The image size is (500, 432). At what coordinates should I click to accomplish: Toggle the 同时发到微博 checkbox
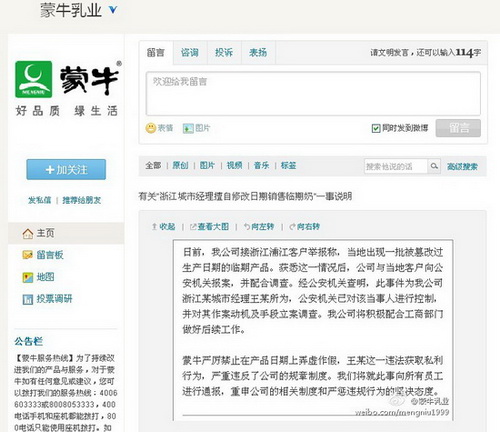point(376,128)
